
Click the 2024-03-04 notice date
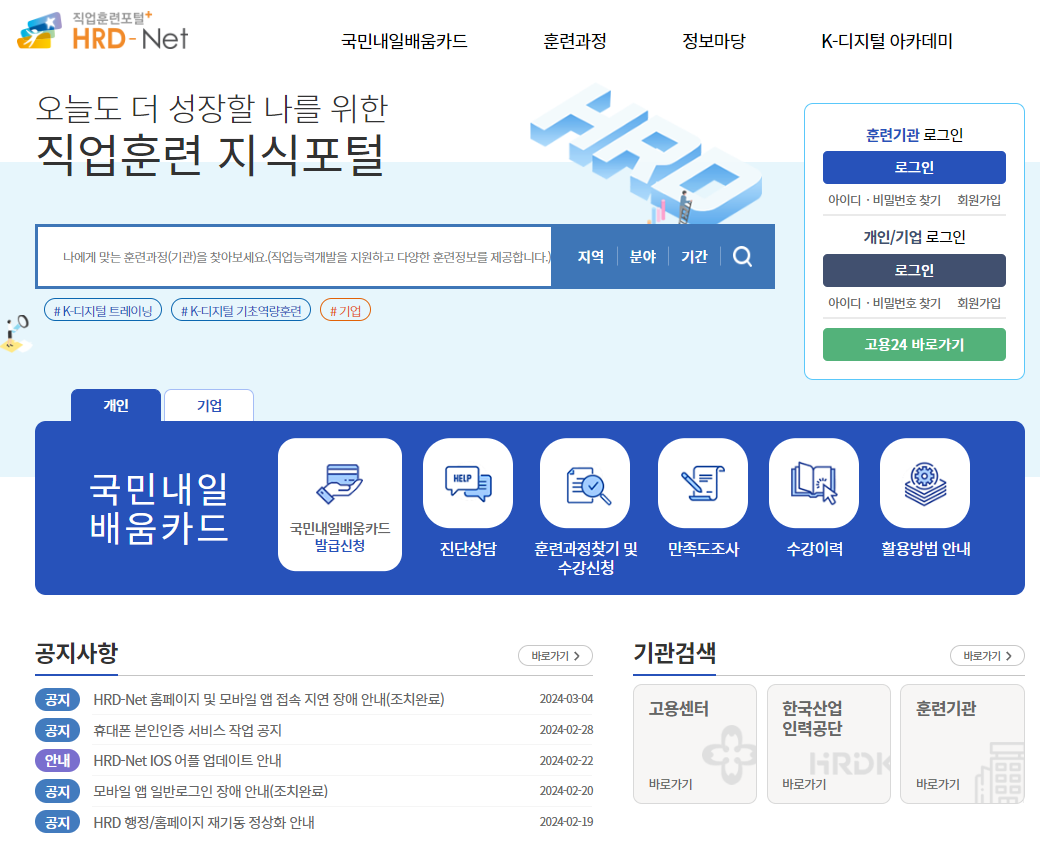tap(566, 699)
